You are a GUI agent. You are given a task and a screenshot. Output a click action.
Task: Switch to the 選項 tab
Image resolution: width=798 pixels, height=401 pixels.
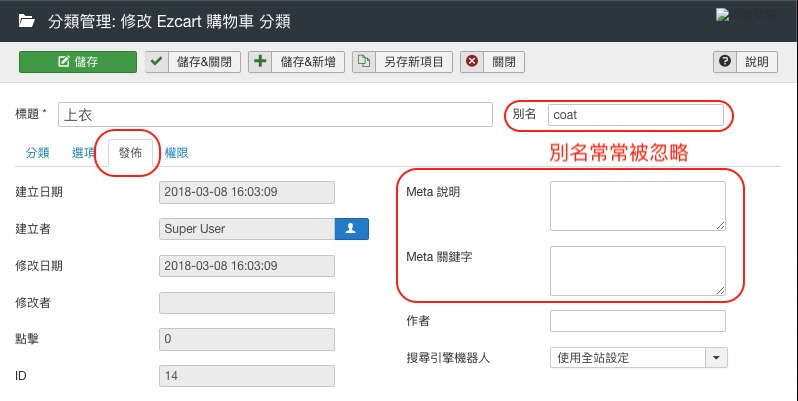[84, 153]
